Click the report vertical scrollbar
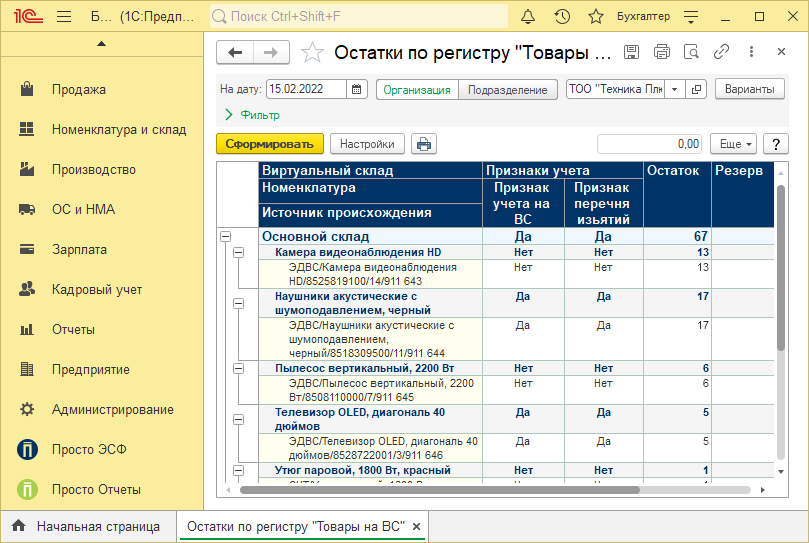The width and height of the screenshot is (809, 543). click(781, 267)
